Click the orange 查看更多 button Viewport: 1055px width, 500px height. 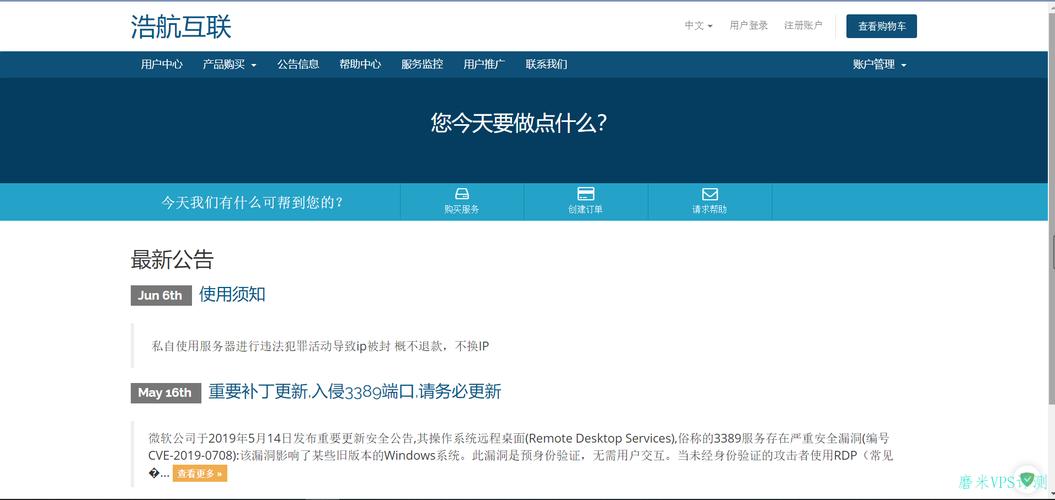(x=200, y=474)
